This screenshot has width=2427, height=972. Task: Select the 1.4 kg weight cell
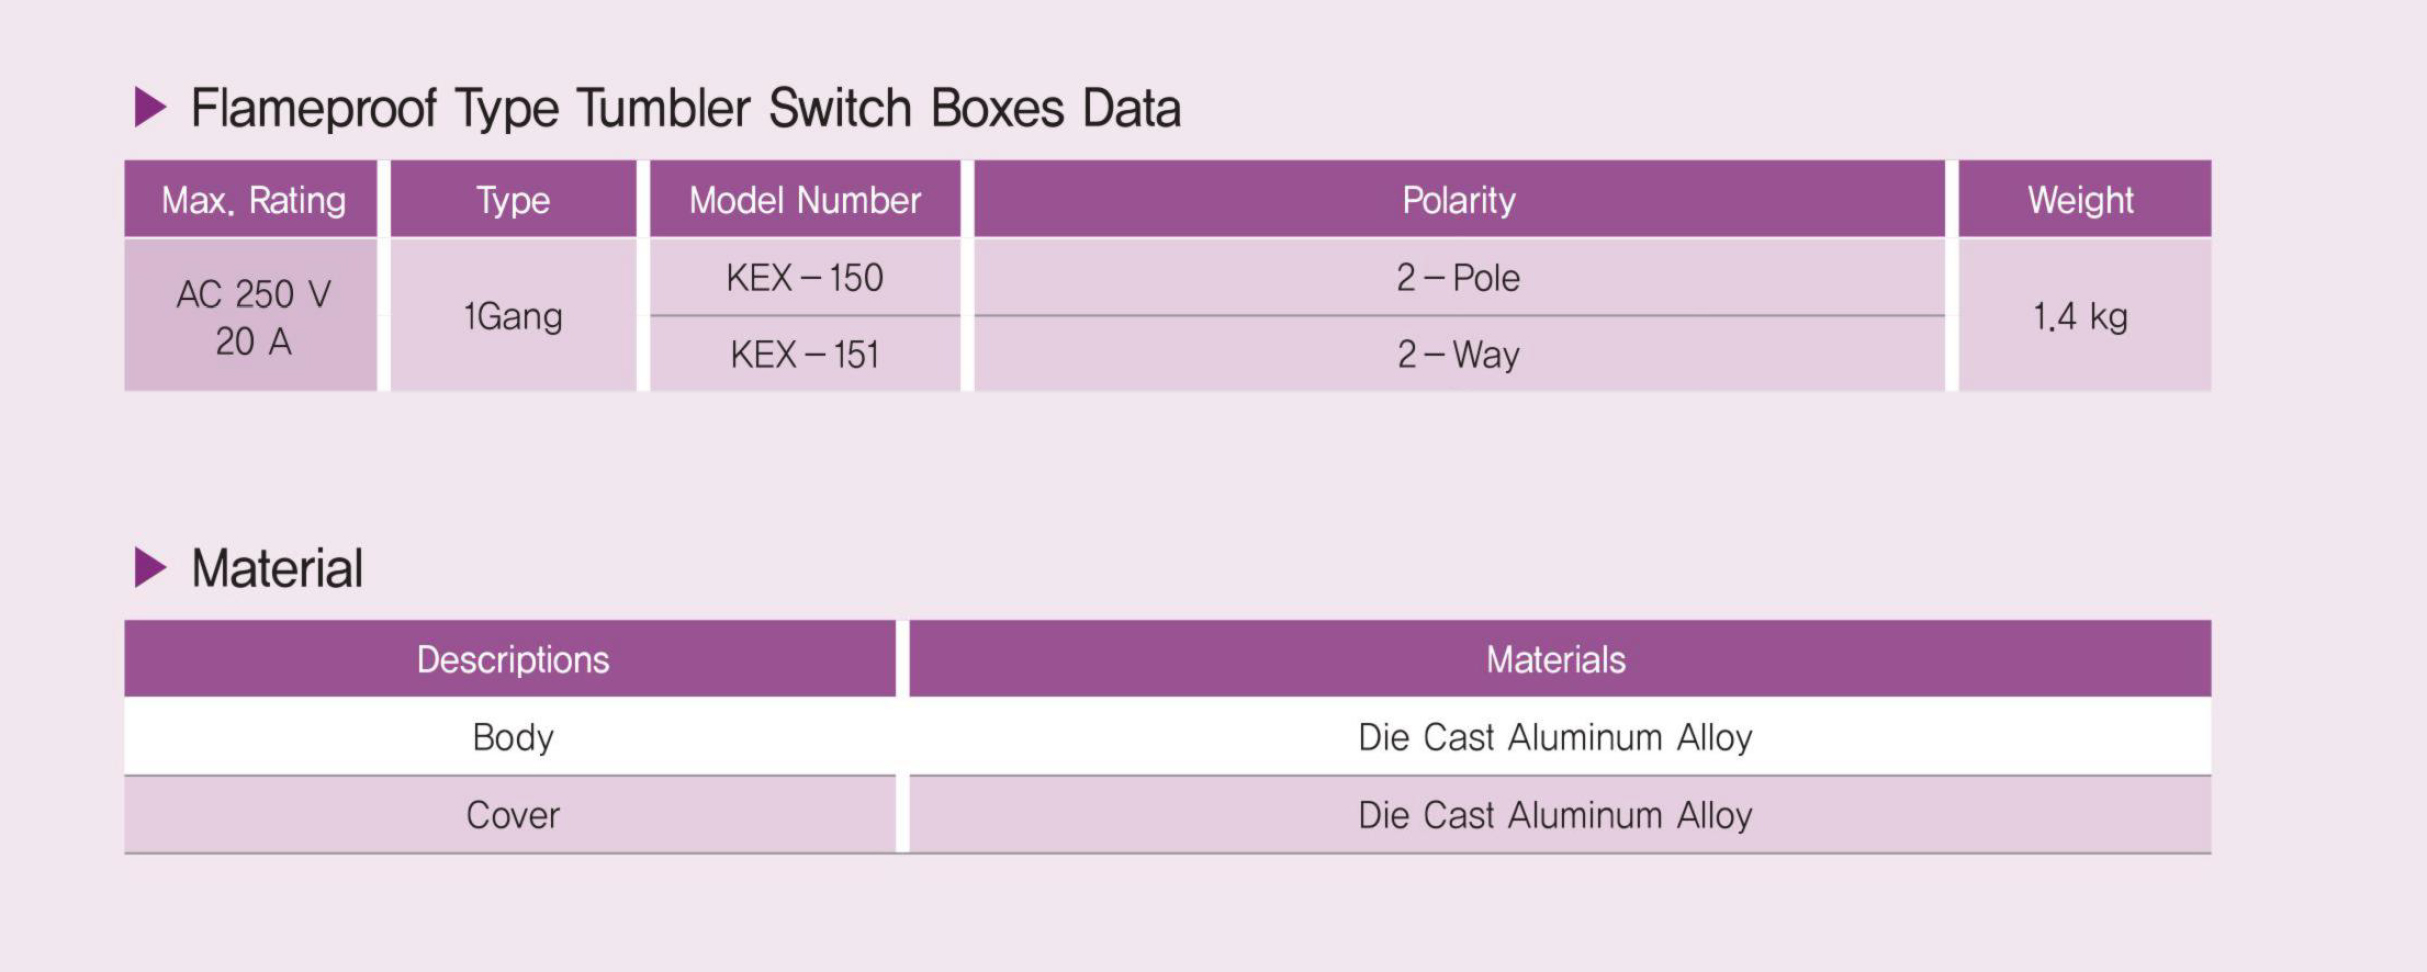[2085, 315]
